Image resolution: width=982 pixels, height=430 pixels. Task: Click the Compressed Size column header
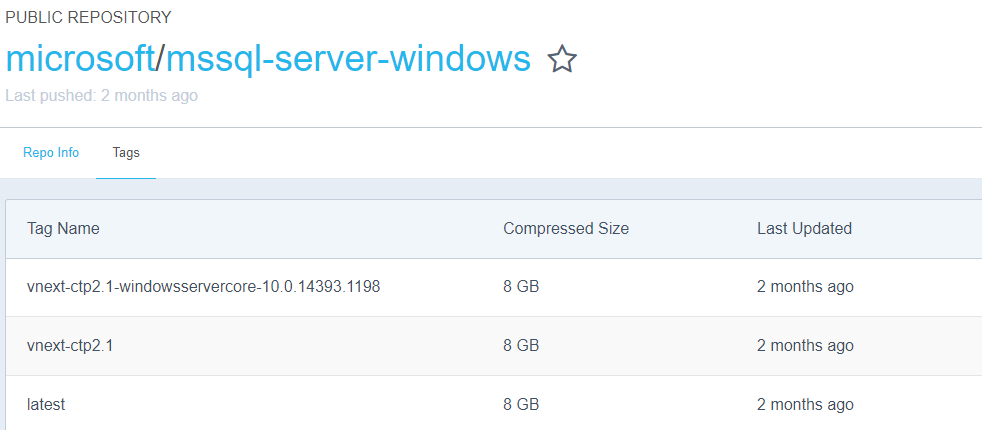pos(565,228)
